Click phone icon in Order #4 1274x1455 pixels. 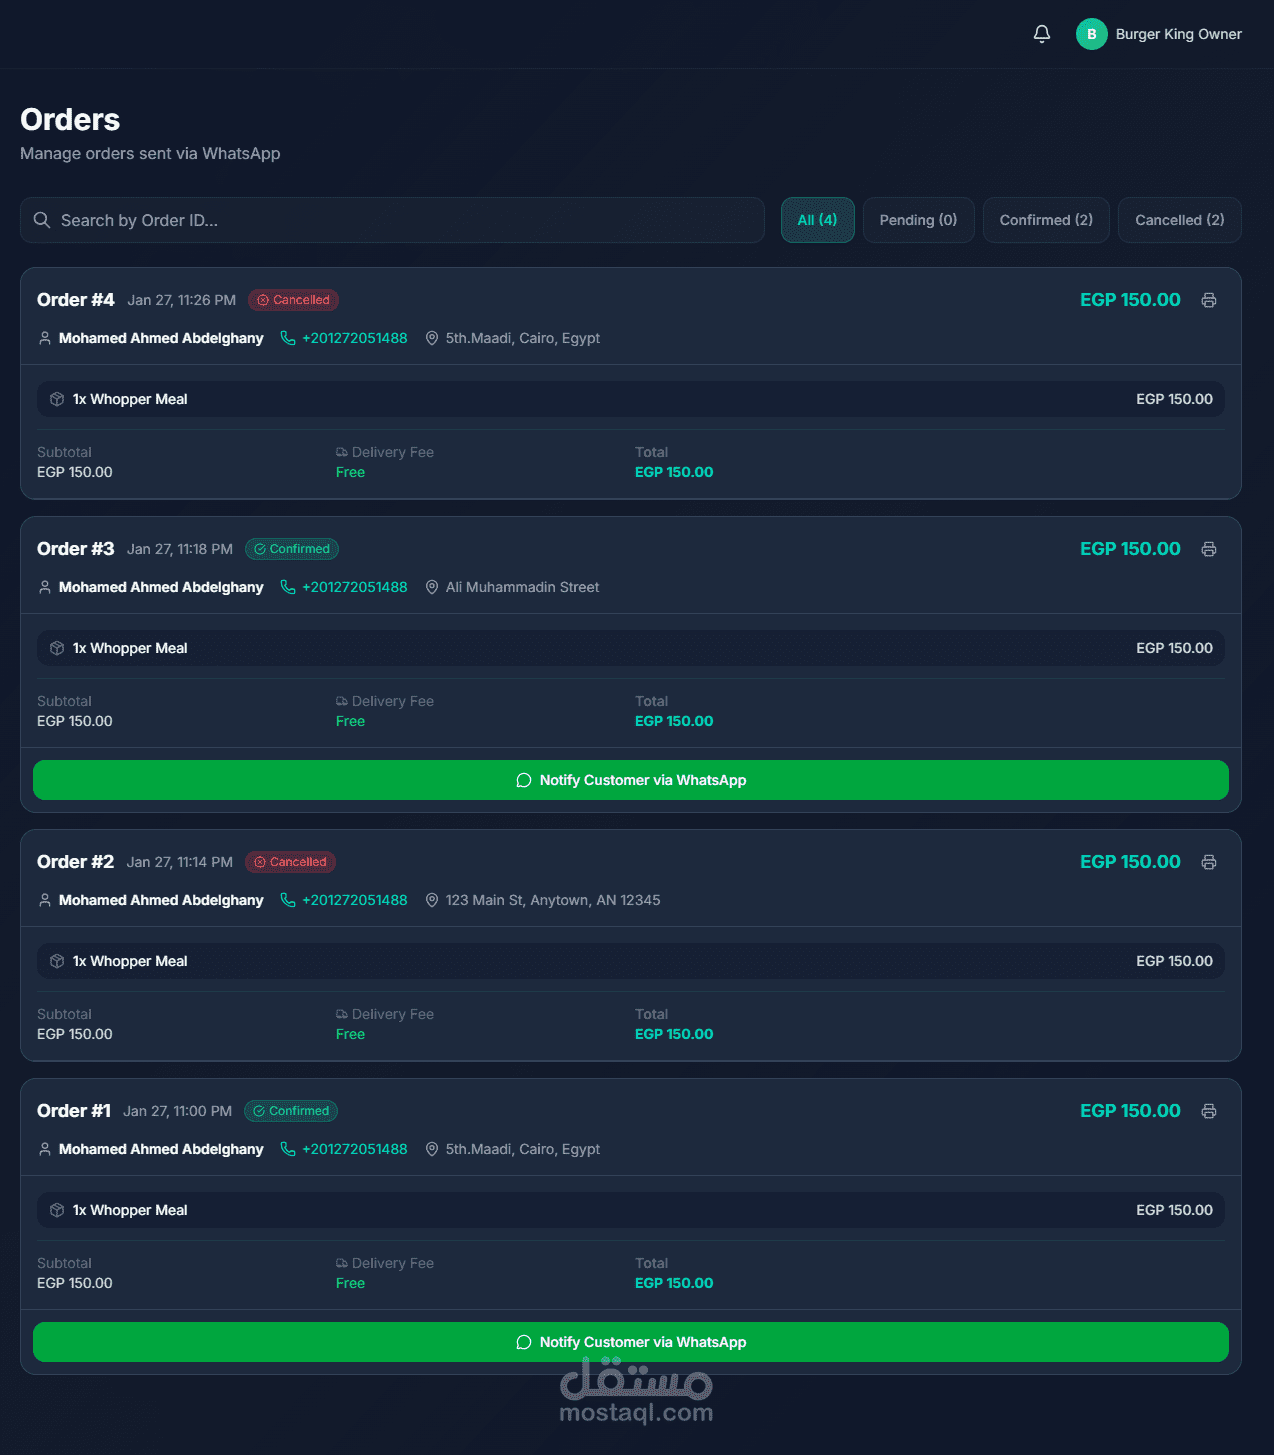pyautogui.click(x=288, y=338)
